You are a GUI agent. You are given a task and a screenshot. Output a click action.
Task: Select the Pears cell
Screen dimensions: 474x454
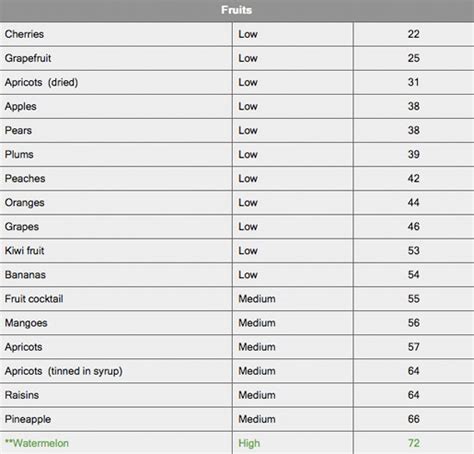coord(18,130)
